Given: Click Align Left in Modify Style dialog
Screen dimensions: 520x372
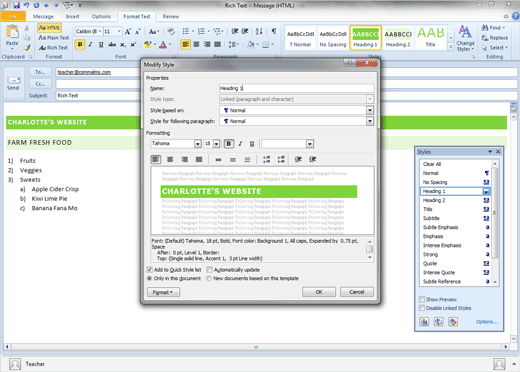Looking at the screenshot, I should (155, 159).
